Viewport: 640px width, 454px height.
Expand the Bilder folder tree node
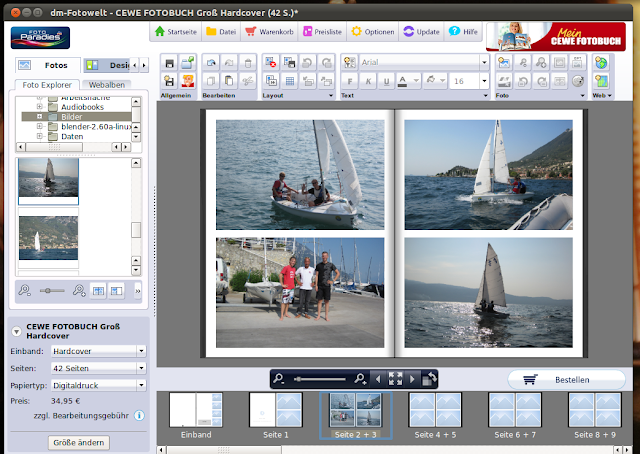pos(40,116)
